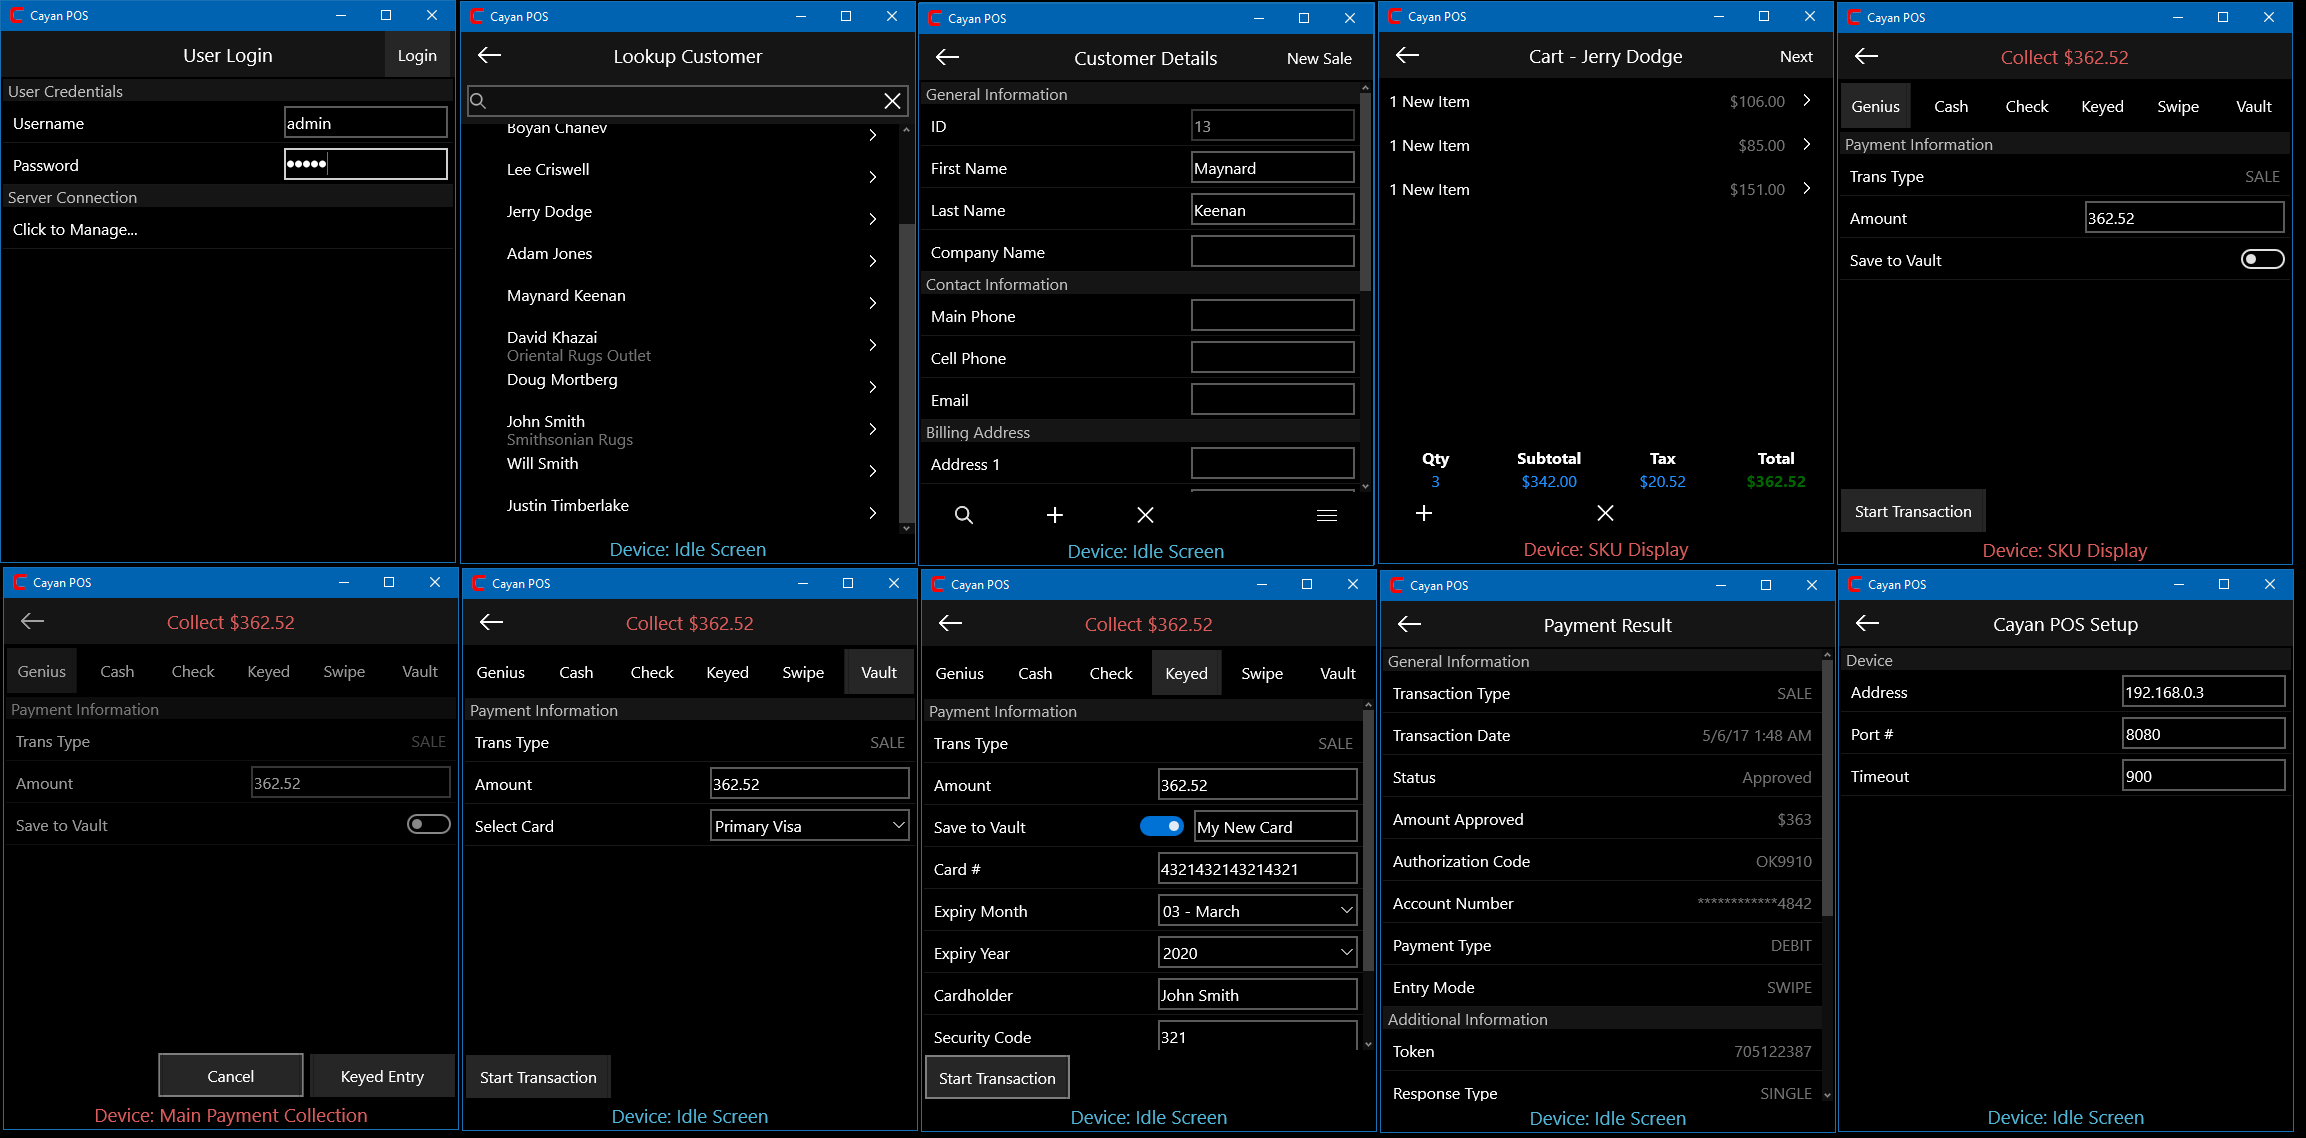
Task: Enable Save to Vault under Start Transaction window
Action: [2262, 260]
